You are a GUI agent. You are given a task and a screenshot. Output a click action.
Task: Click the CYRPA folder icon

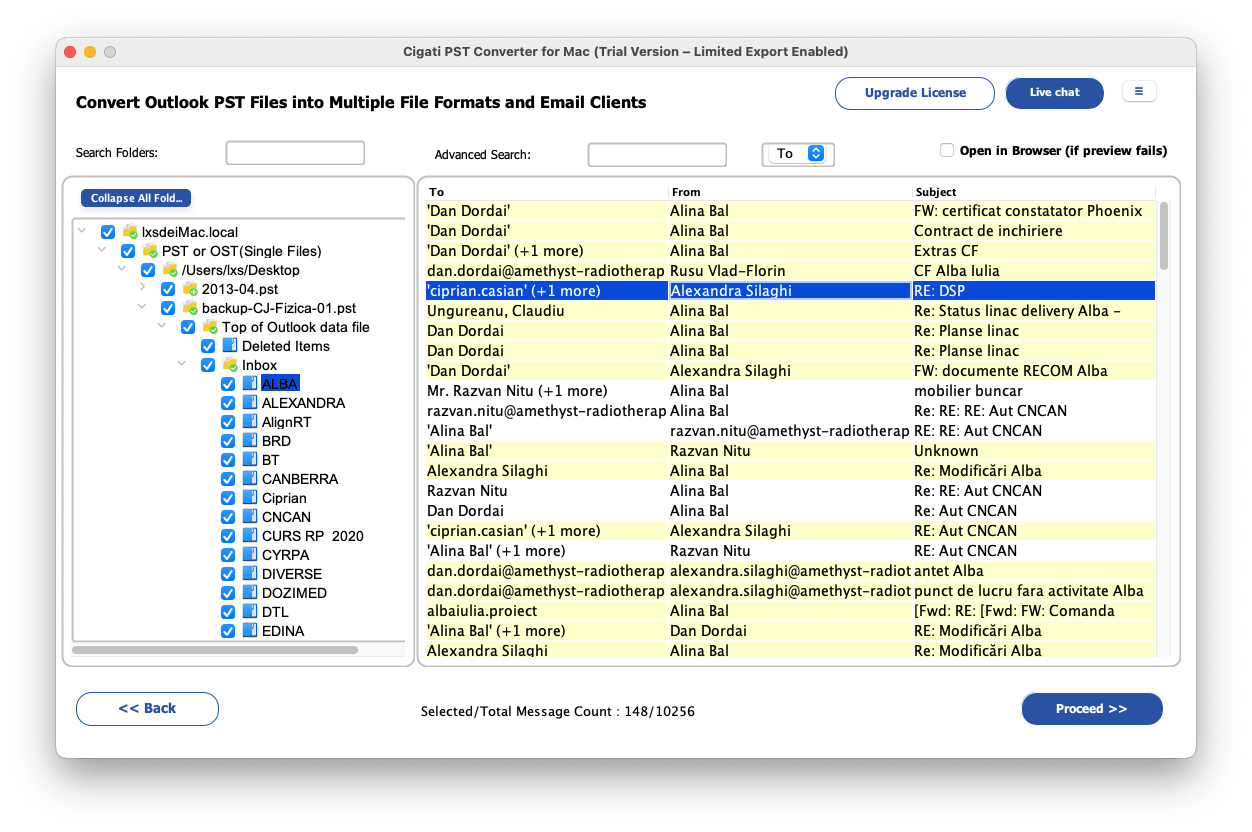point(250,555)
